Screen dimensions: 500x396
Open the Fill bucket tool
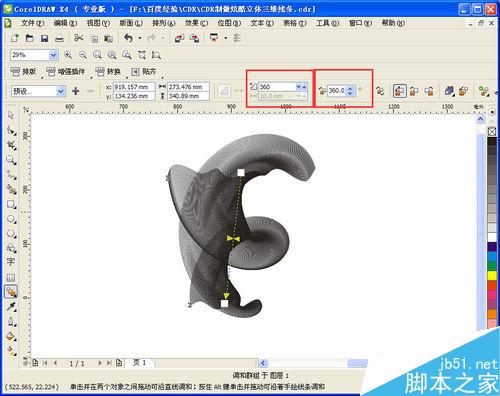tap(11, 337)
